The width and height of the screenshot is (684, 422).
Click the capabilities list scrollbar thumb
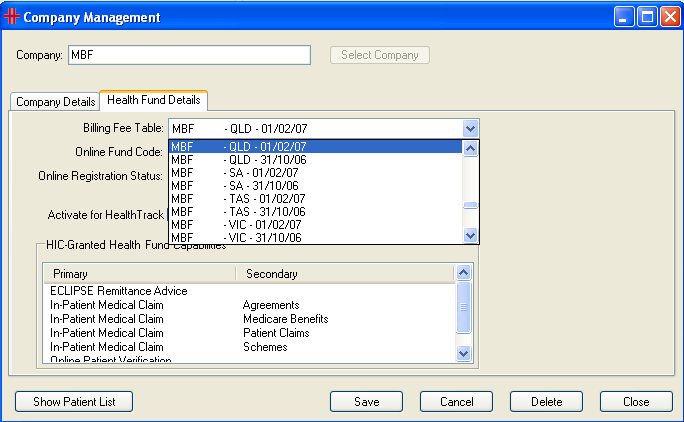(463, 307)
